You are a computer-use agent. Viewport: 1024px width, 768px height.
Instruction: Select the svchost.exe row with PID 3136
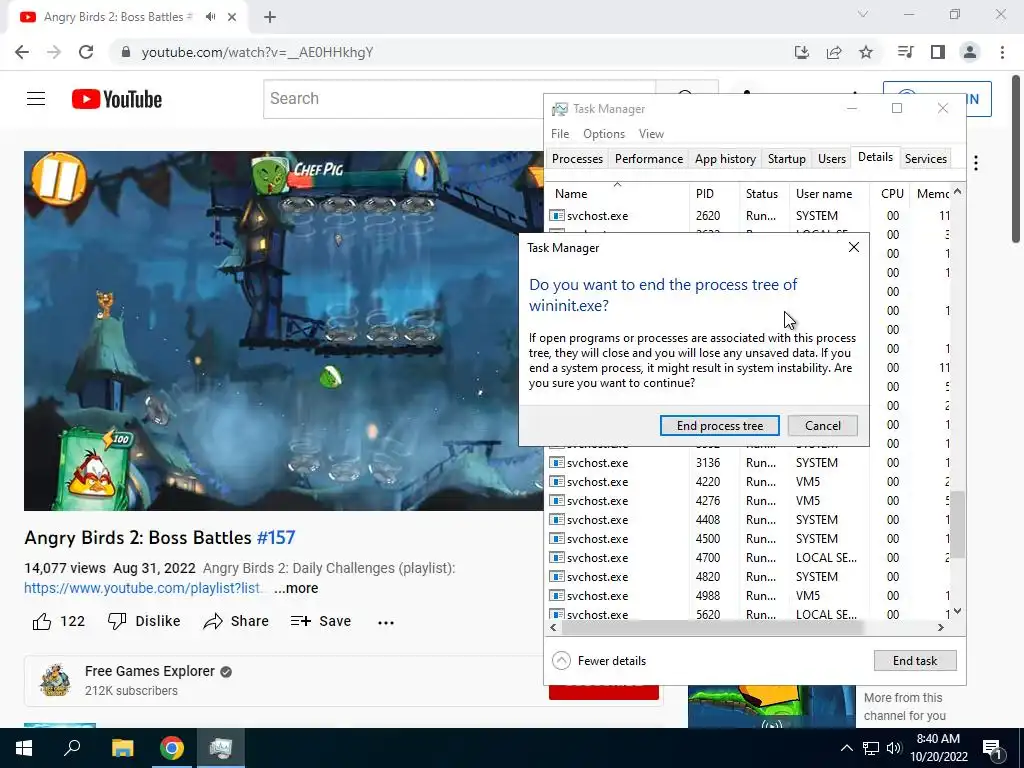747,463
